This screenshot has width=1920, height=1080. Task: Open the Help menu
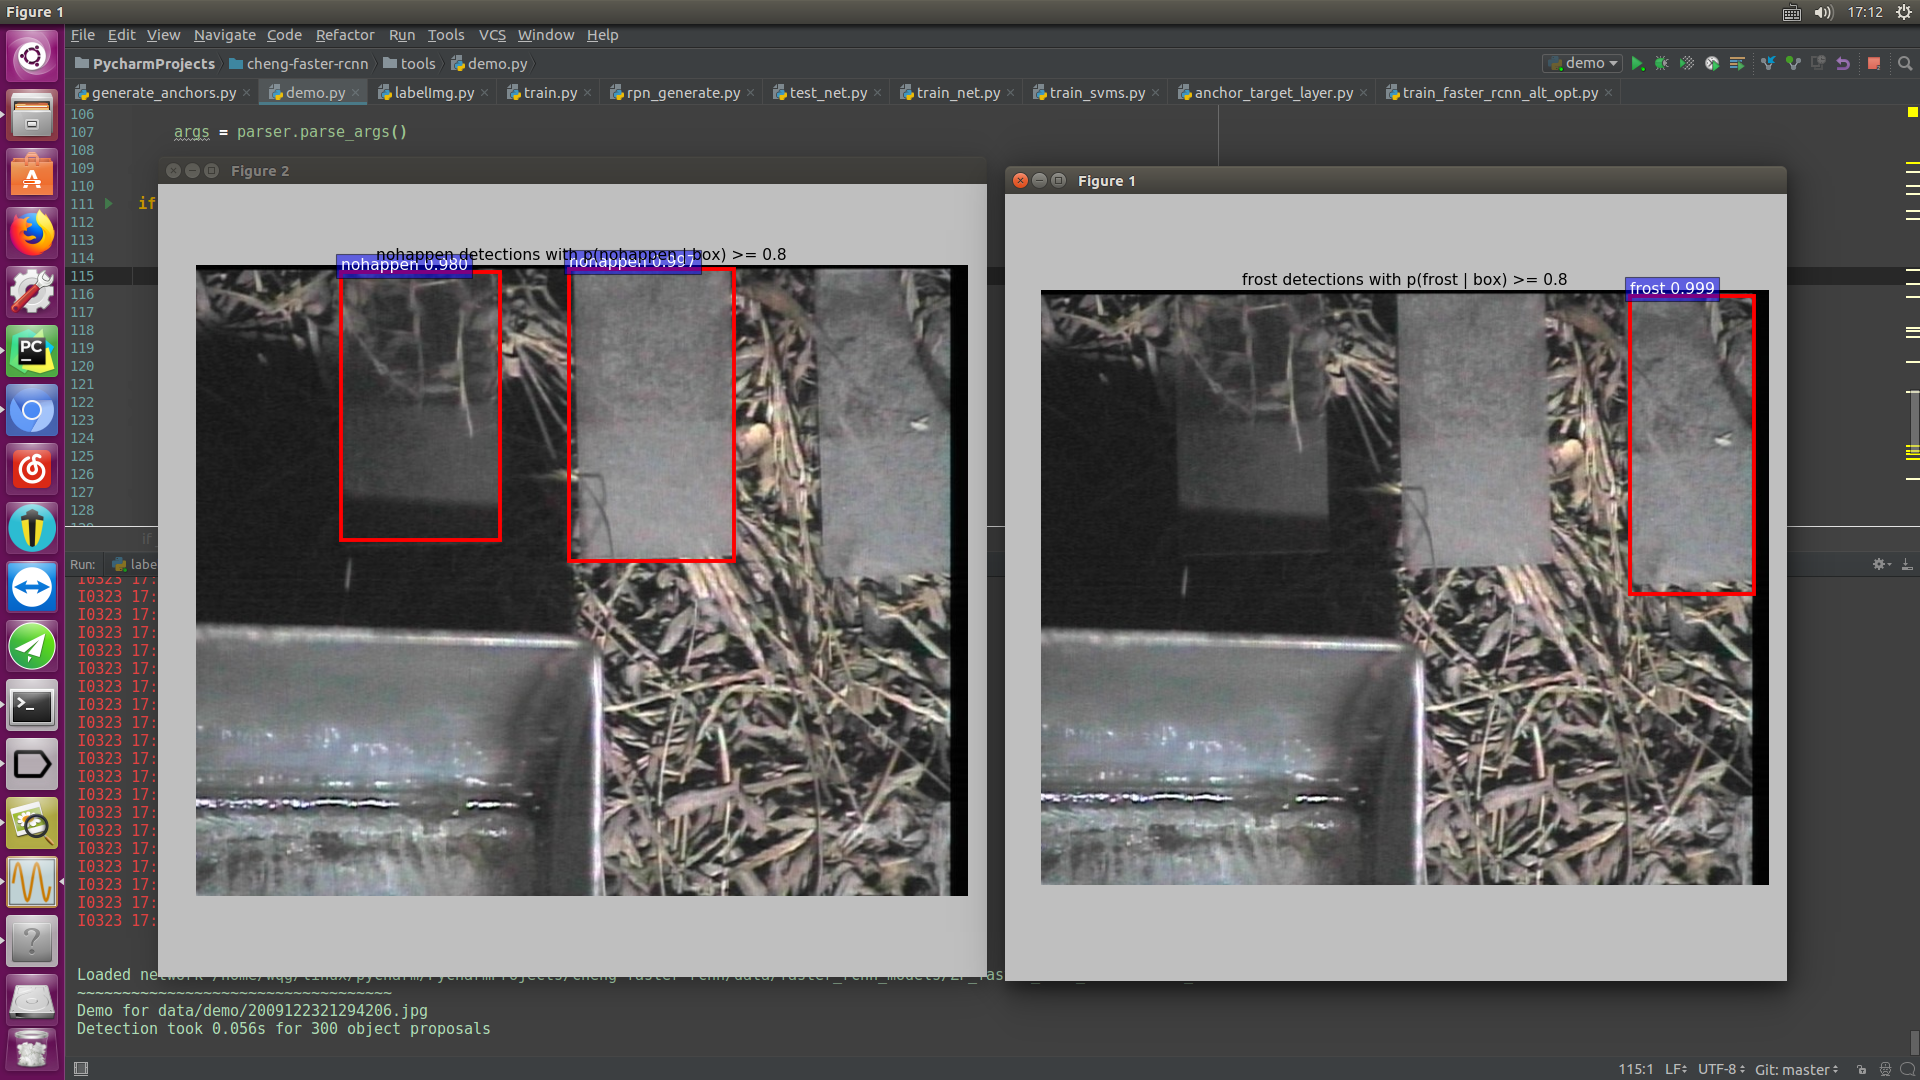pyautogui.click(x=602, y=35)
